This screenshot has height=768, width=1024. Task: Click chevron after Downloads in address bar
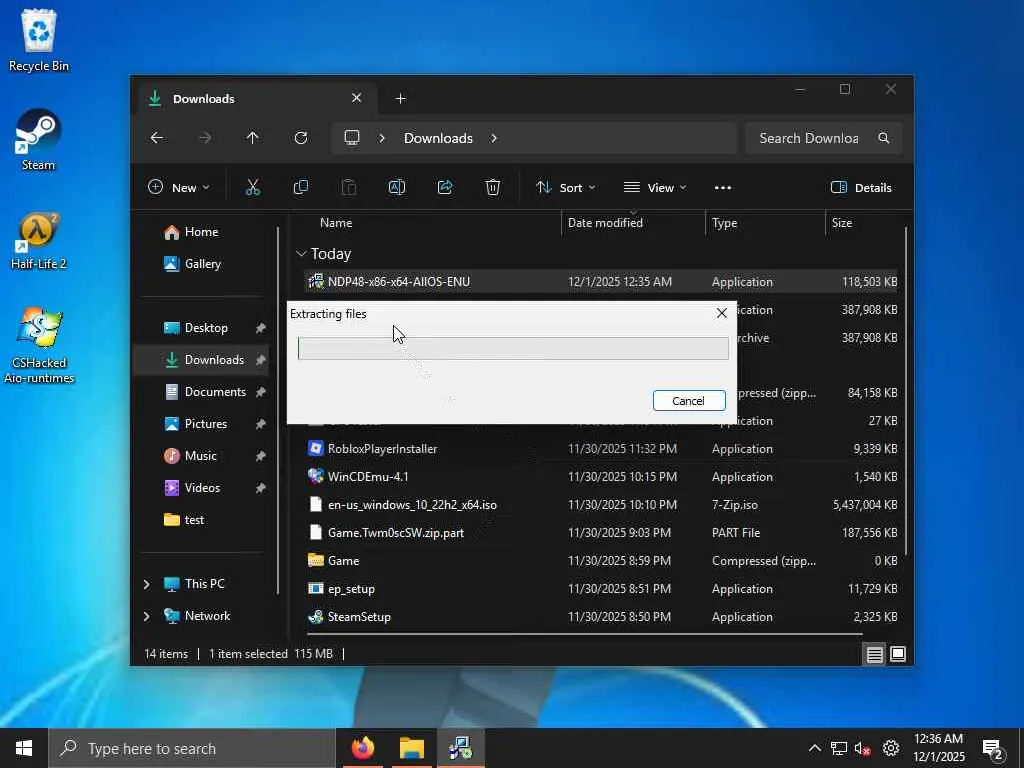point(494,138)
